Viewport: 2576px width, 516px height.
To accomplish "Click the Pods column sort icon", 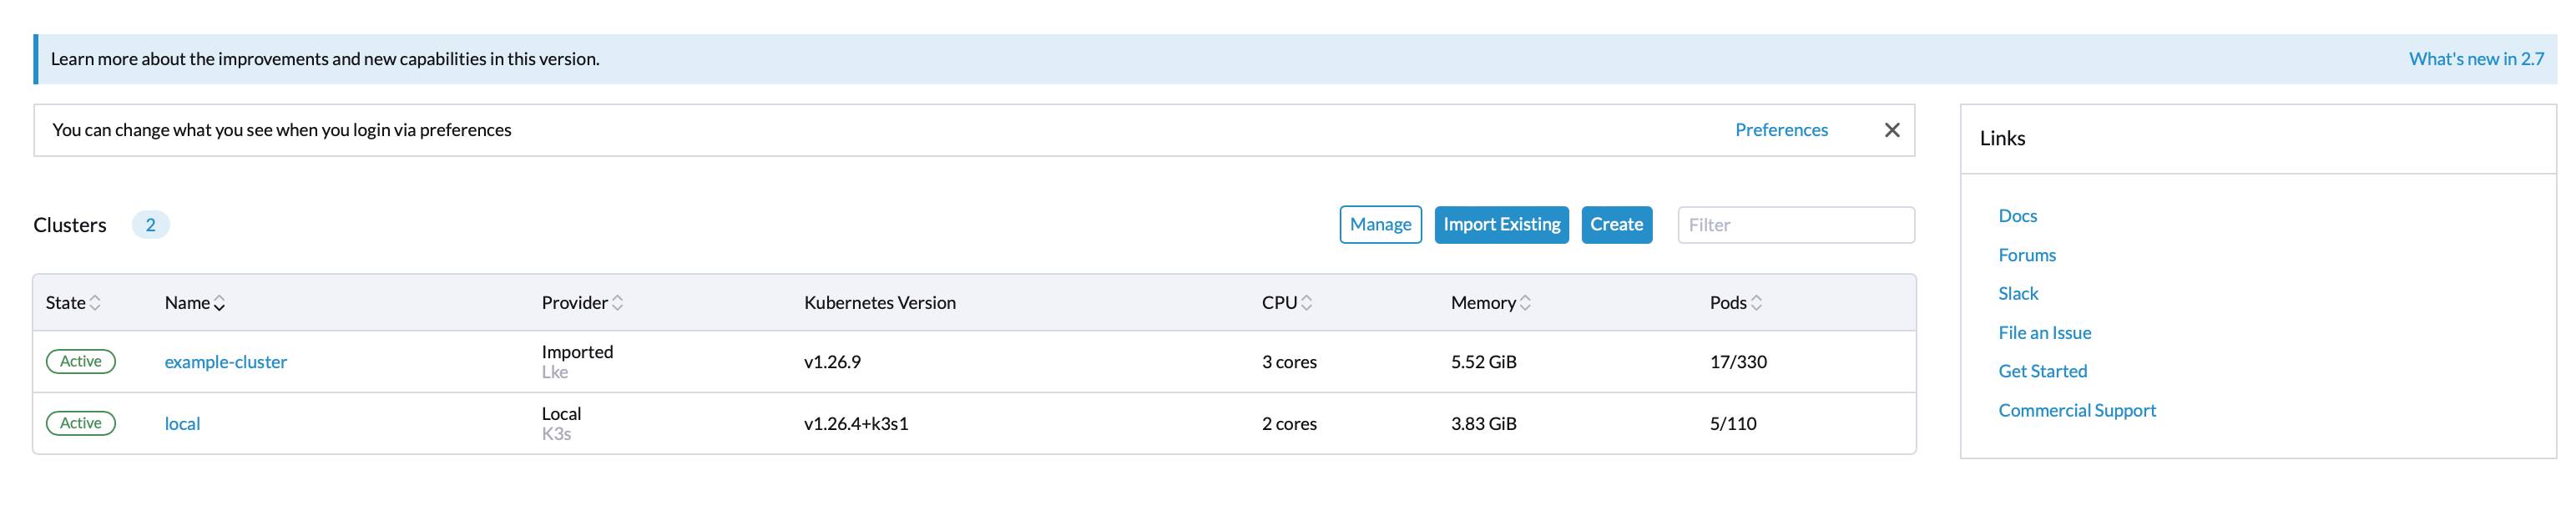I will pos(1756,303).
